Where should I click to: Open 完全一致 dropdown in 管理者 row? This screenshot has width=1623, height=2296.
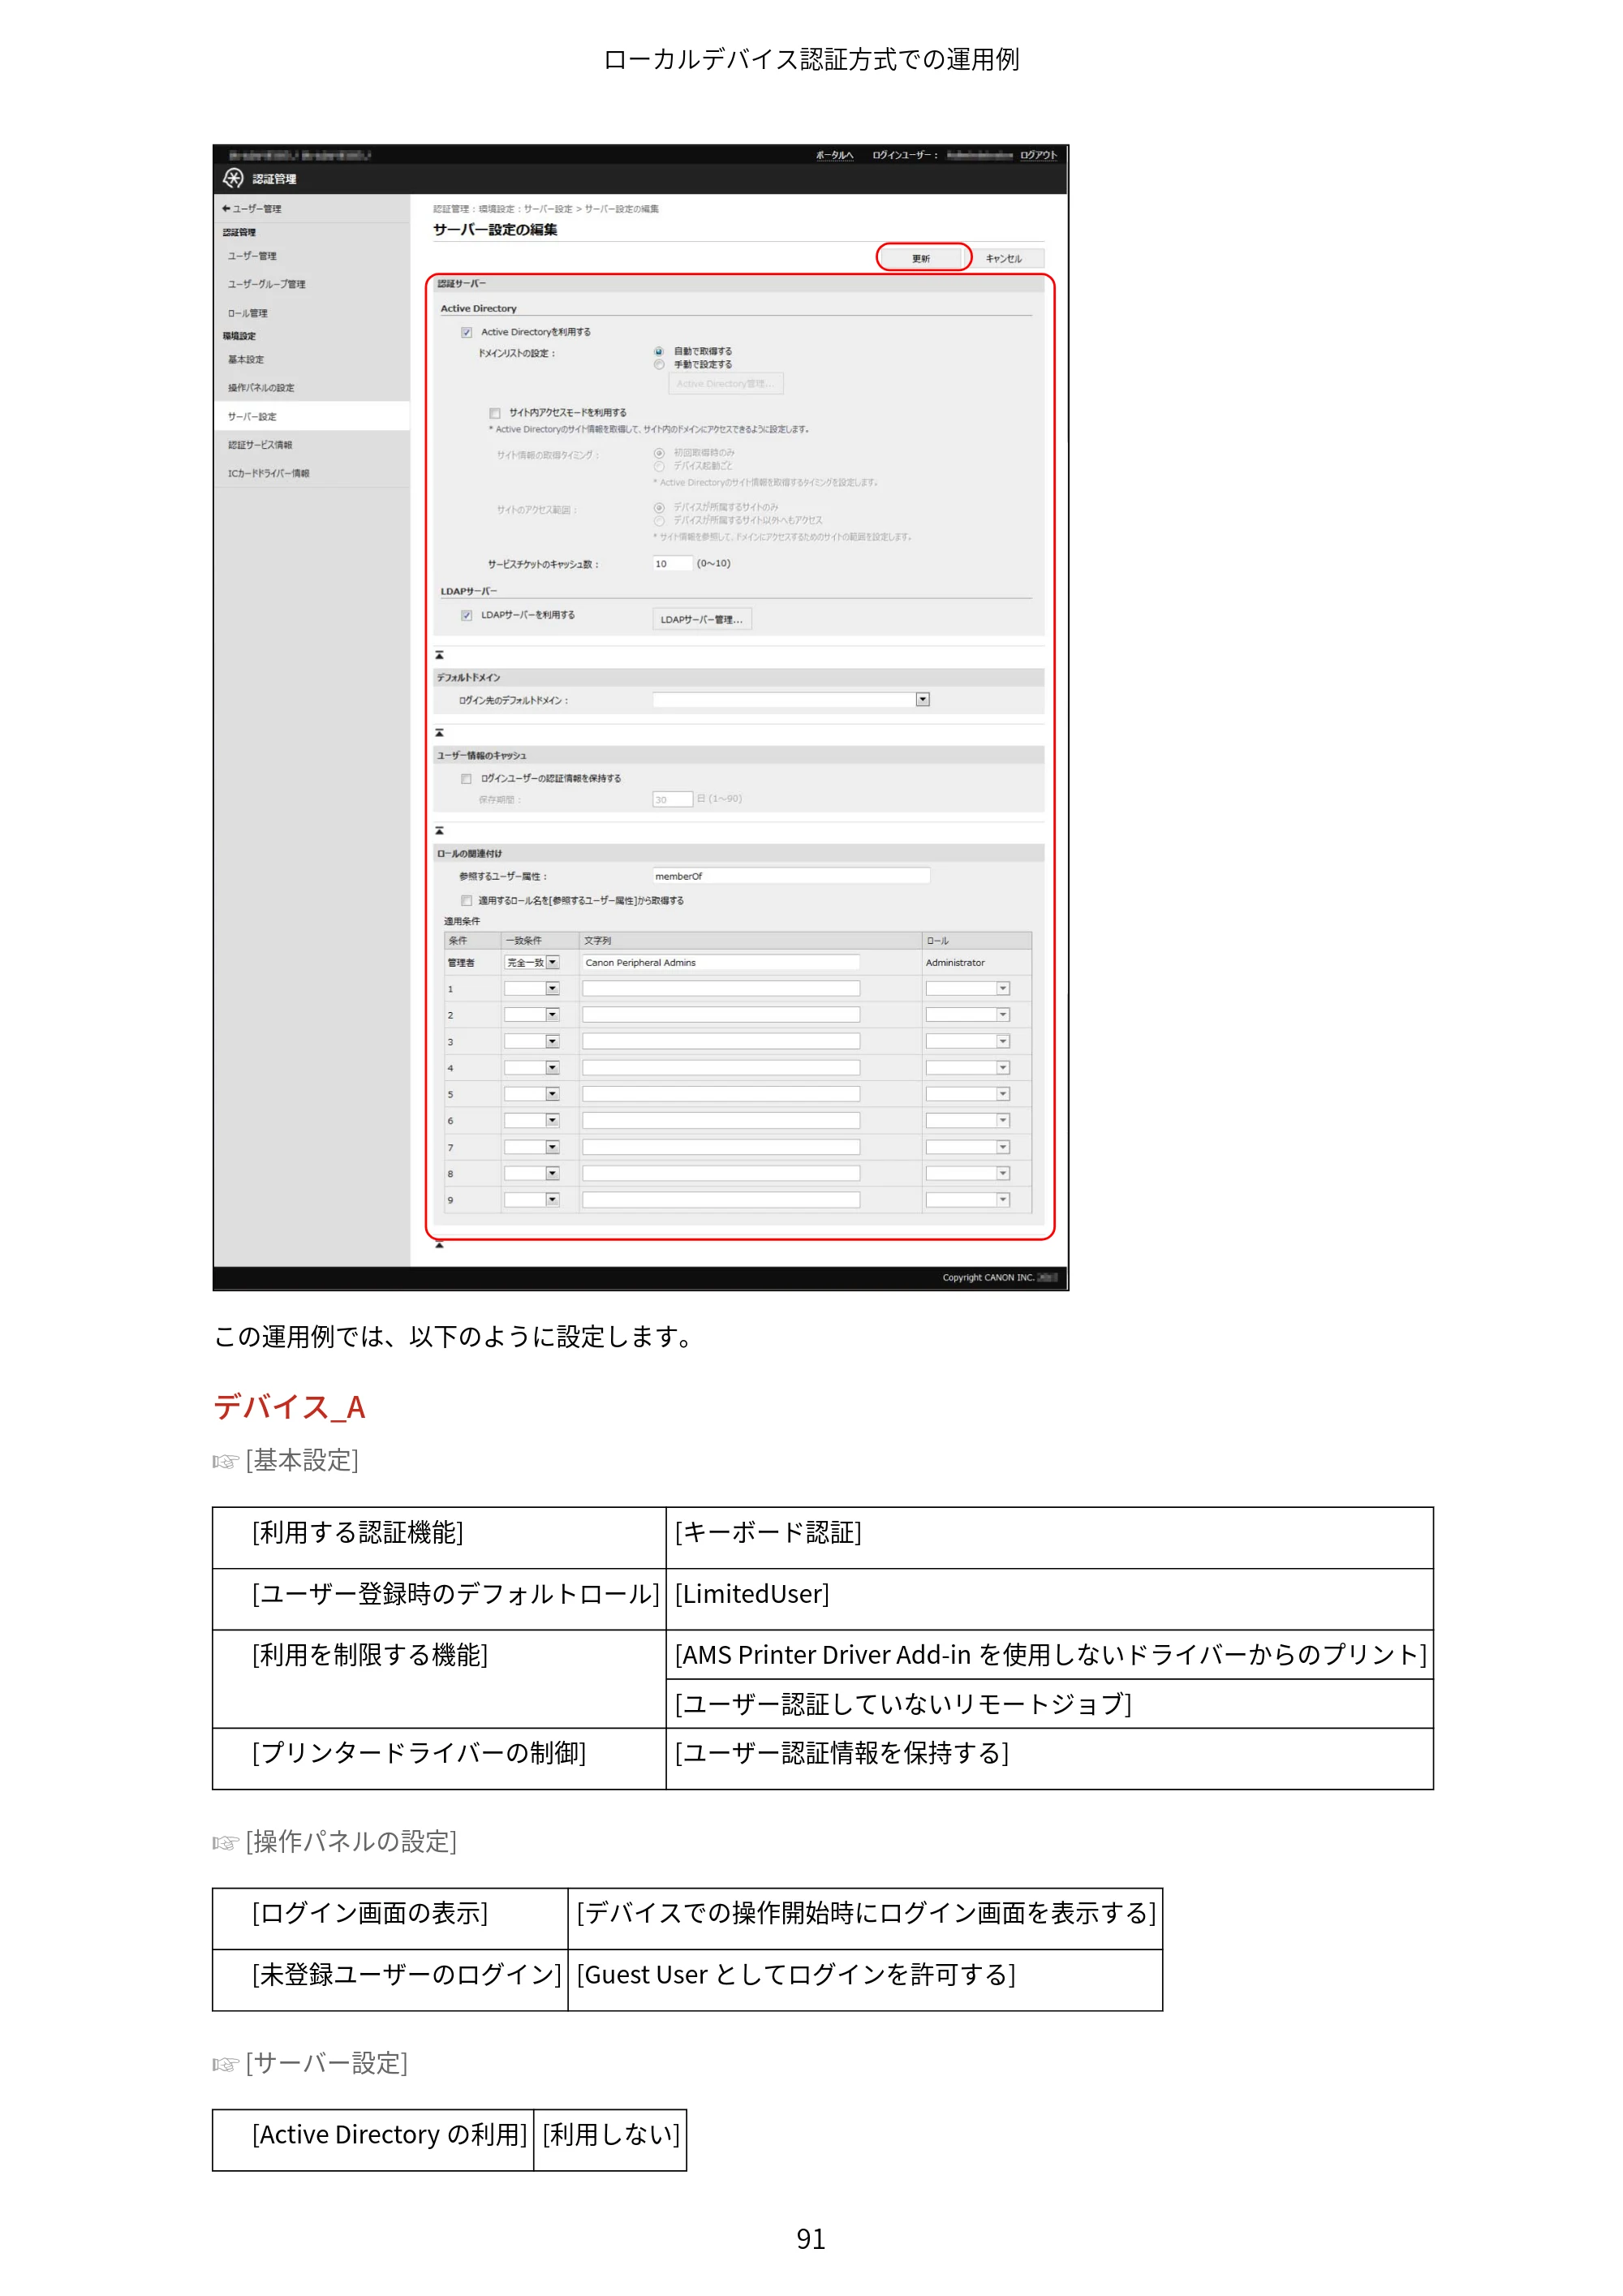coord(531,962)
